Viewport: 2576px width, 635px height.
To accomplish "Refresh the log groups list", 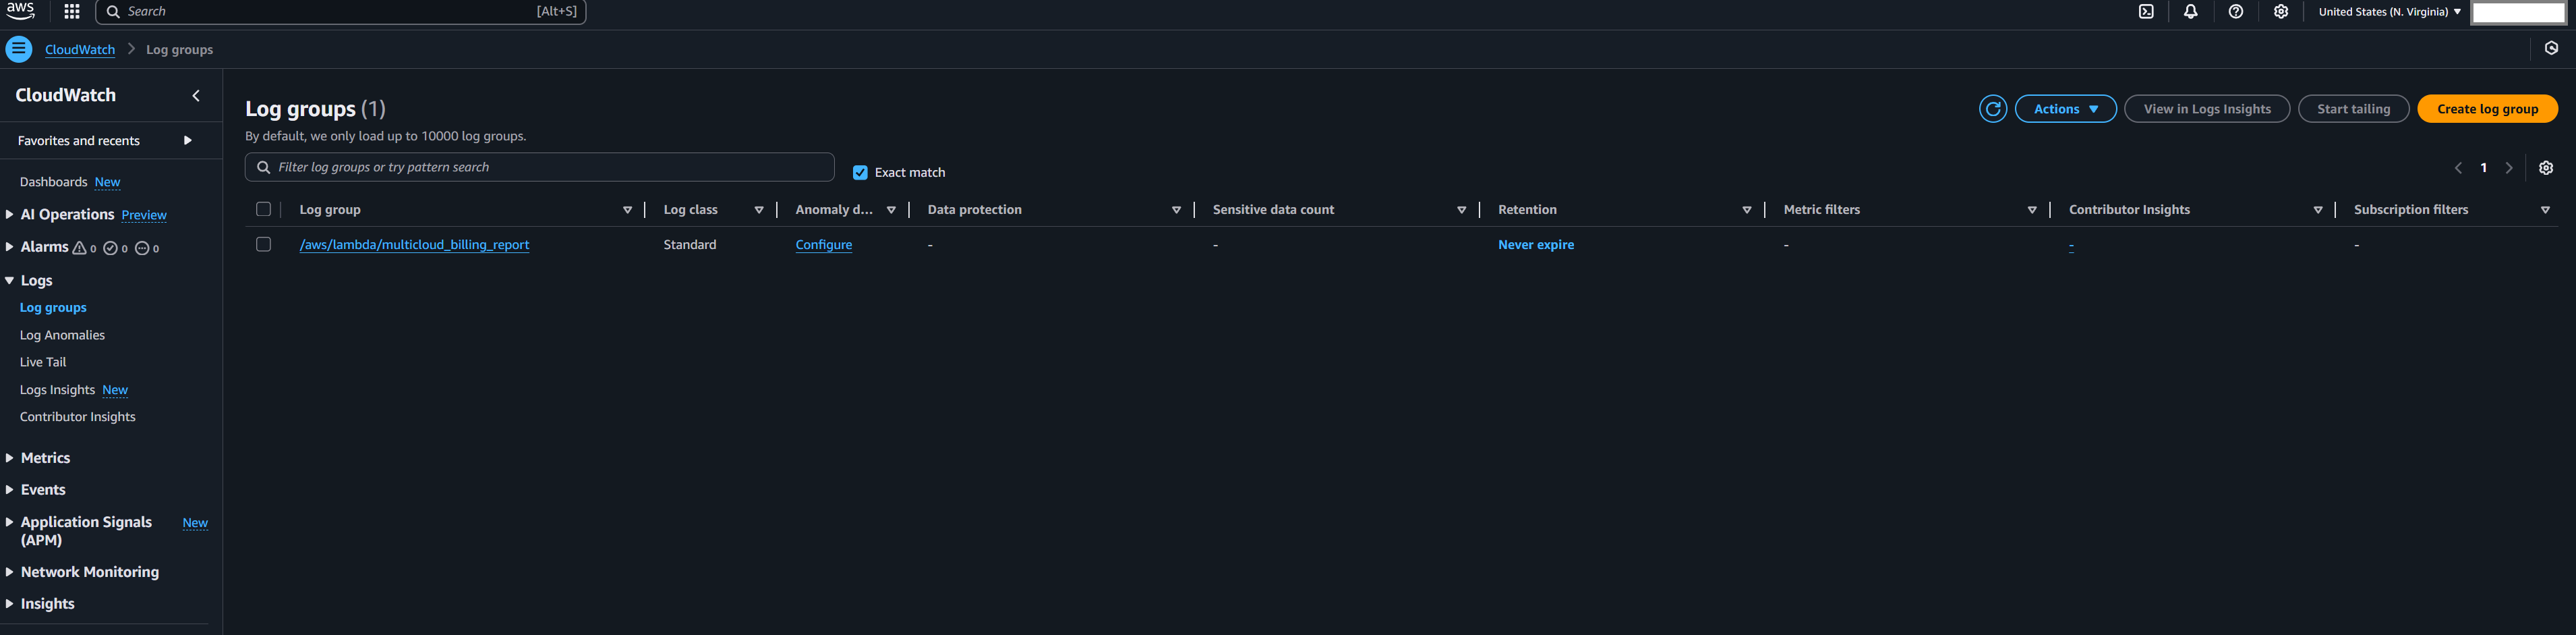I will coord(1993,109).
